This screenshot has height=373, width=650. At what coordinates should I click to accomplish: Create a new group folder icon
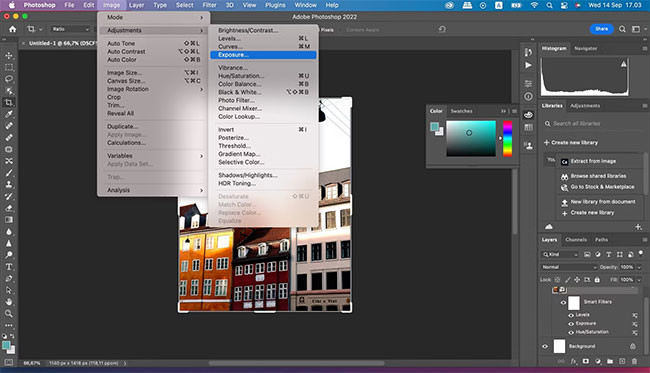(x=610, y=361)
